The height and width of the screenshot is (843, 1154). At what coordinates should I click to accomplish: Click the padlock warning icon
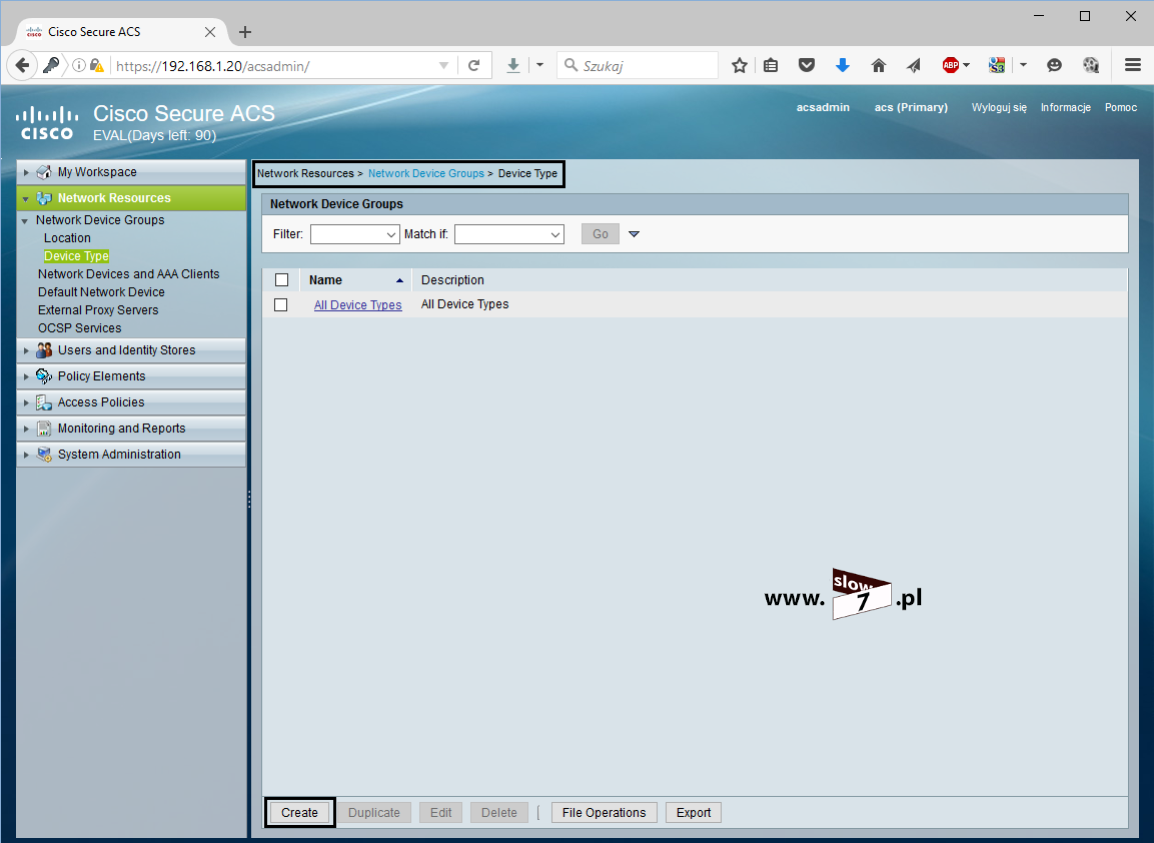pyautogui.click(x=96, y=66)
